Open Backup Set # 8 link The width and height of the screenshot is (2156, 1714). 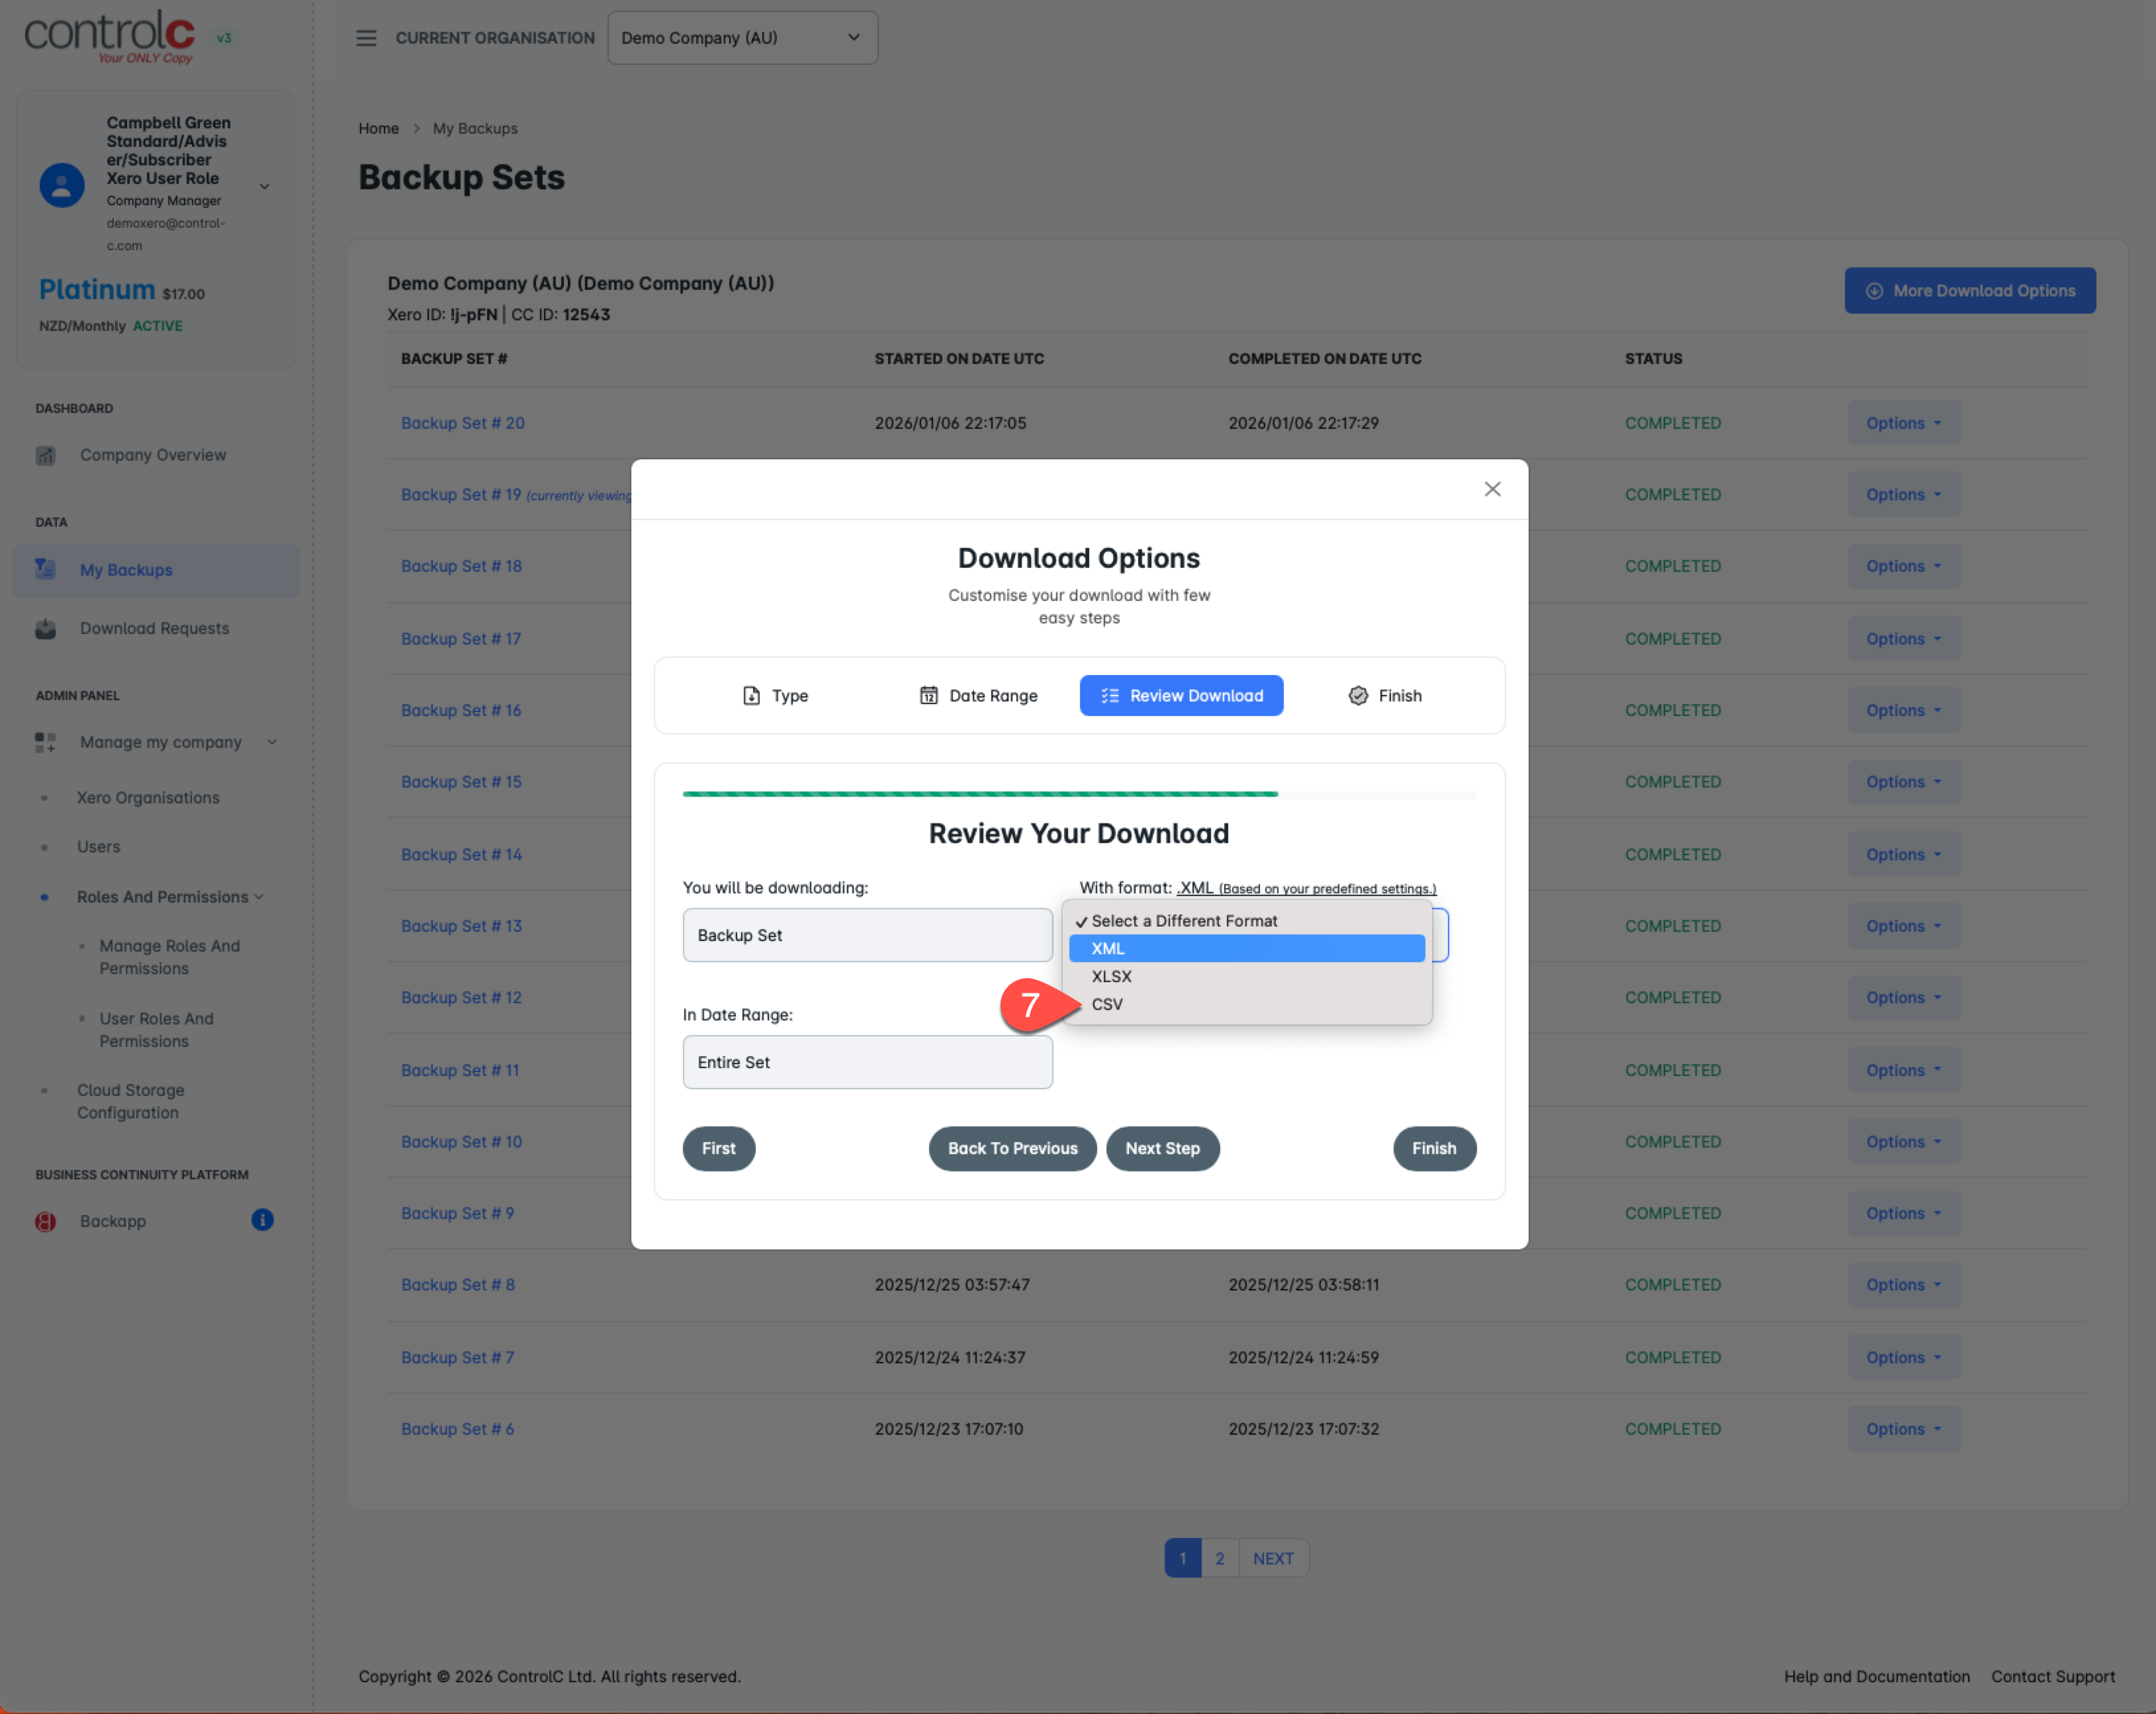(x=458, y=1285)
